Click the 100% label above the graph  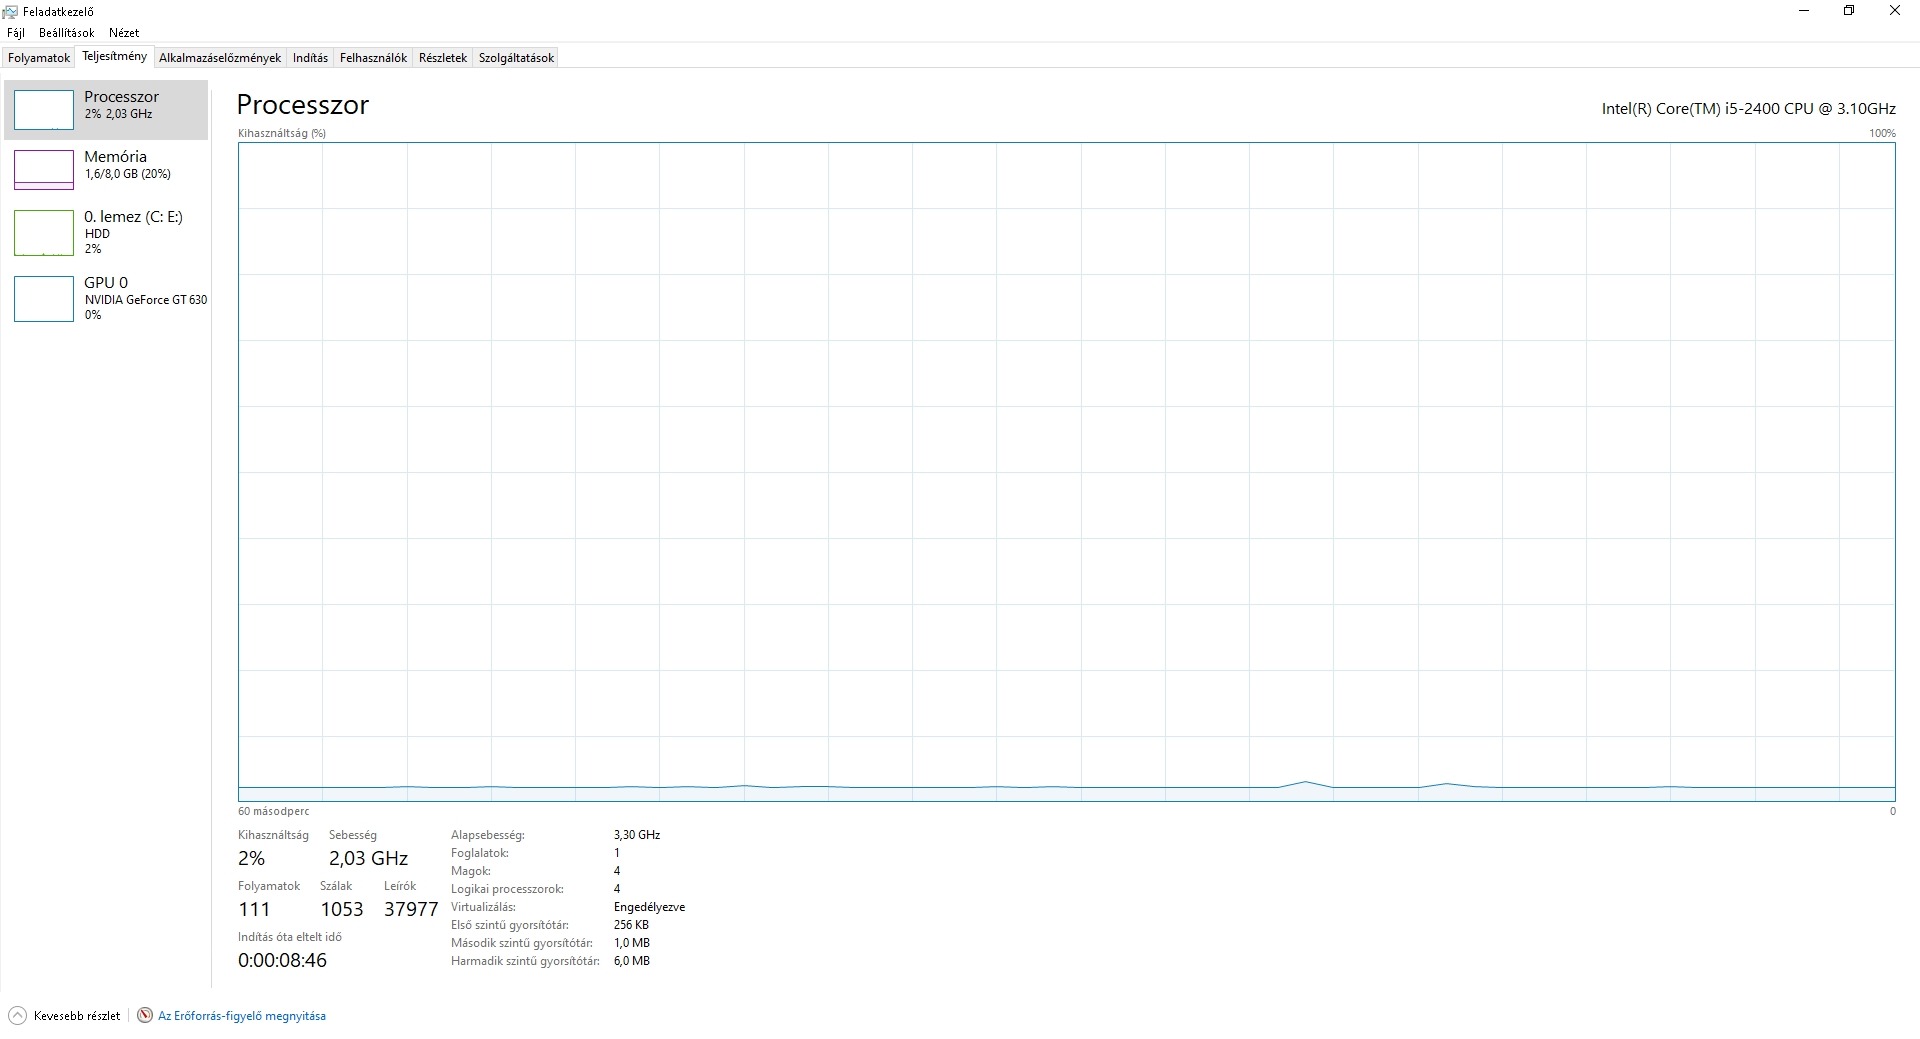[x=1882, y=133]
